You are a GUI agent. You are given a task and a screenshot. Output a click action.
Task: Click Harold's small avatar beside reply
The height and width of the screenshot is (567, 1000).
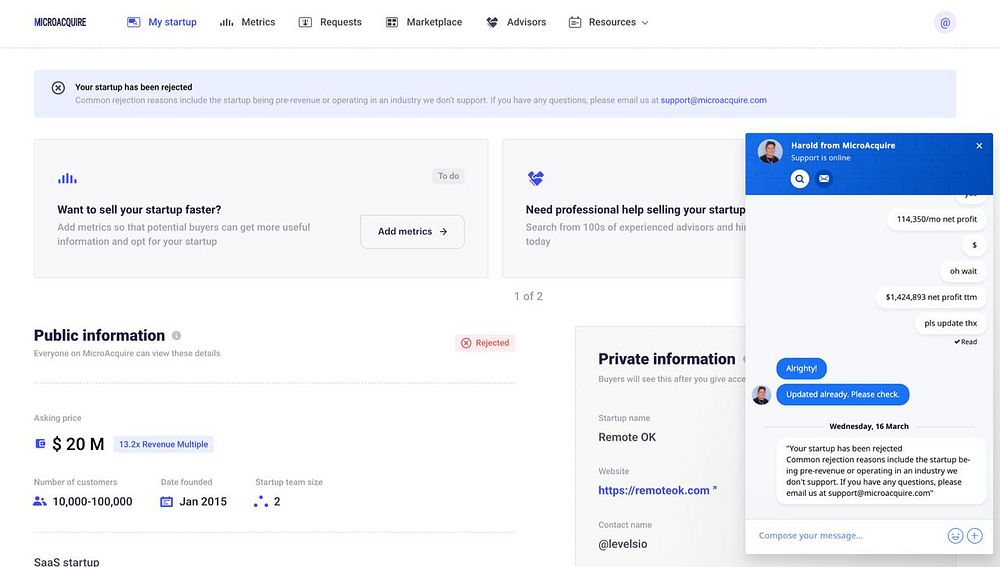(761, 395)
